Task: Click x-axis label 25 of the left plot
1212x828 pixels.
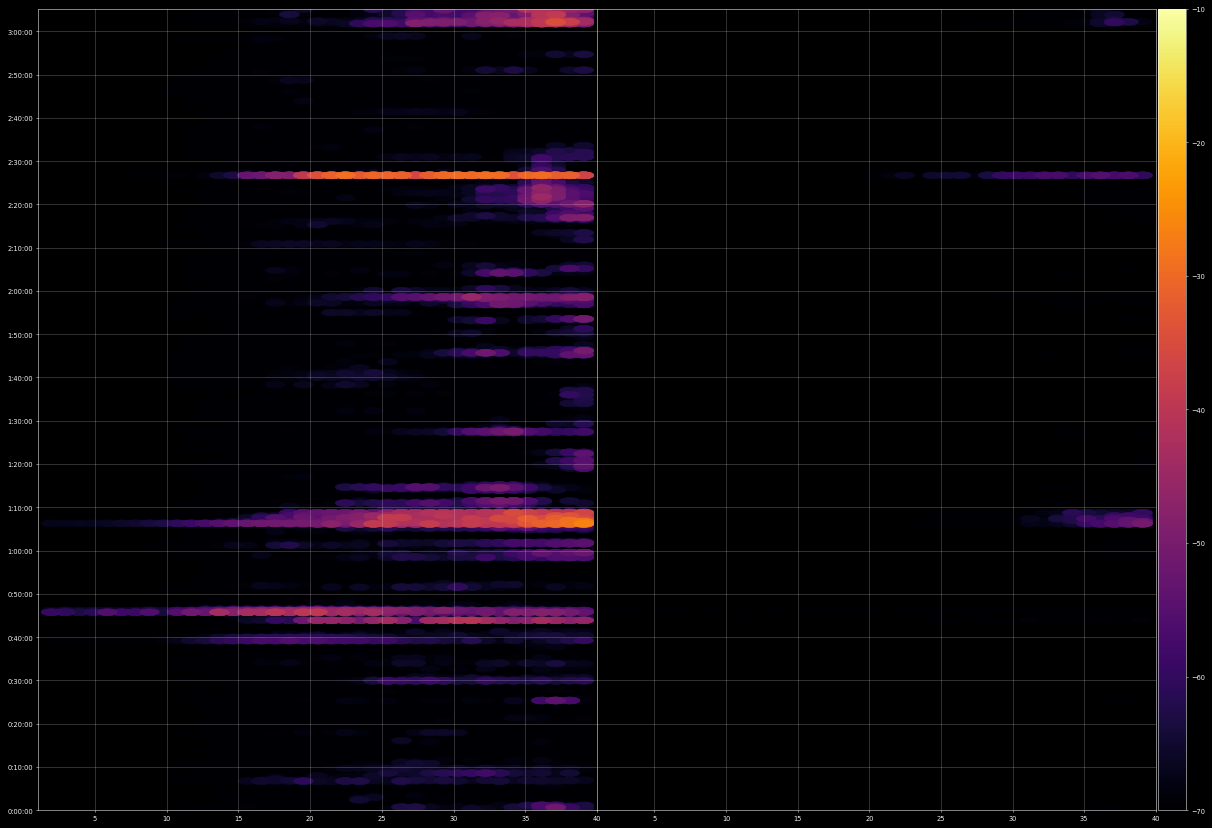Action: pos(382,819)
